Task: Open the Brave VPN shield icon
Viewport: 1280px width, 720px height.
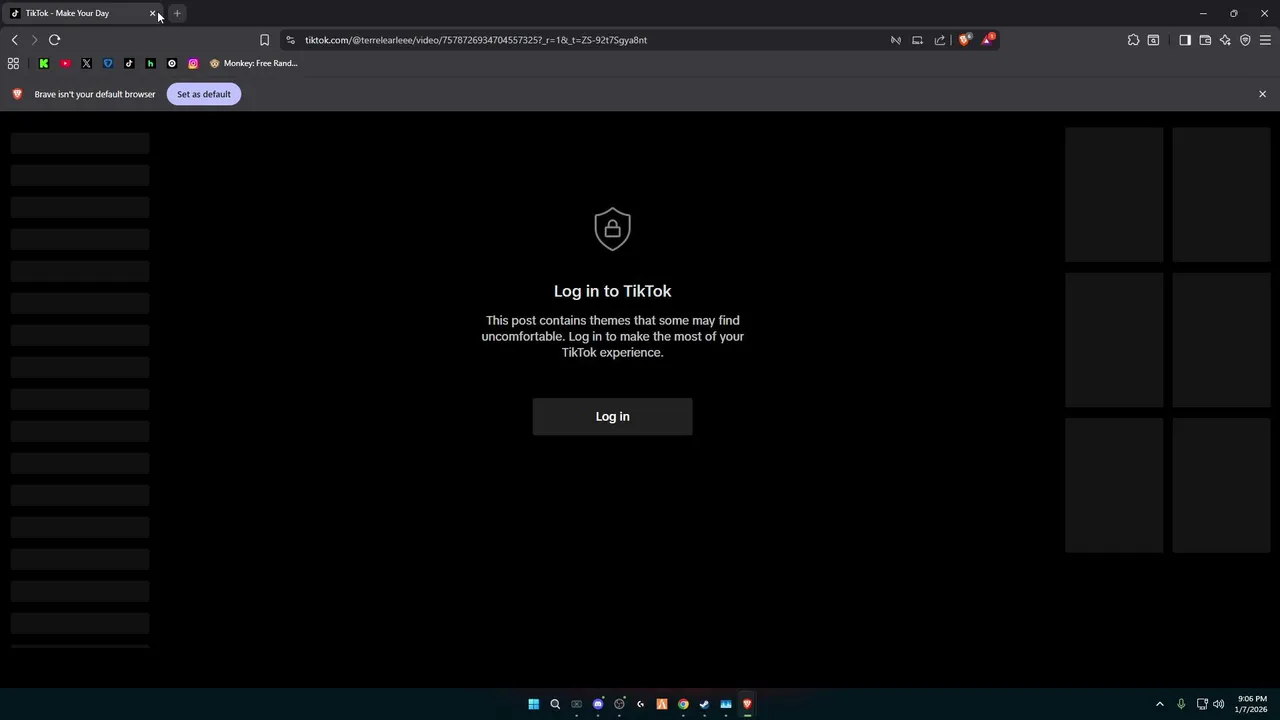Action: click(1245, 40)
